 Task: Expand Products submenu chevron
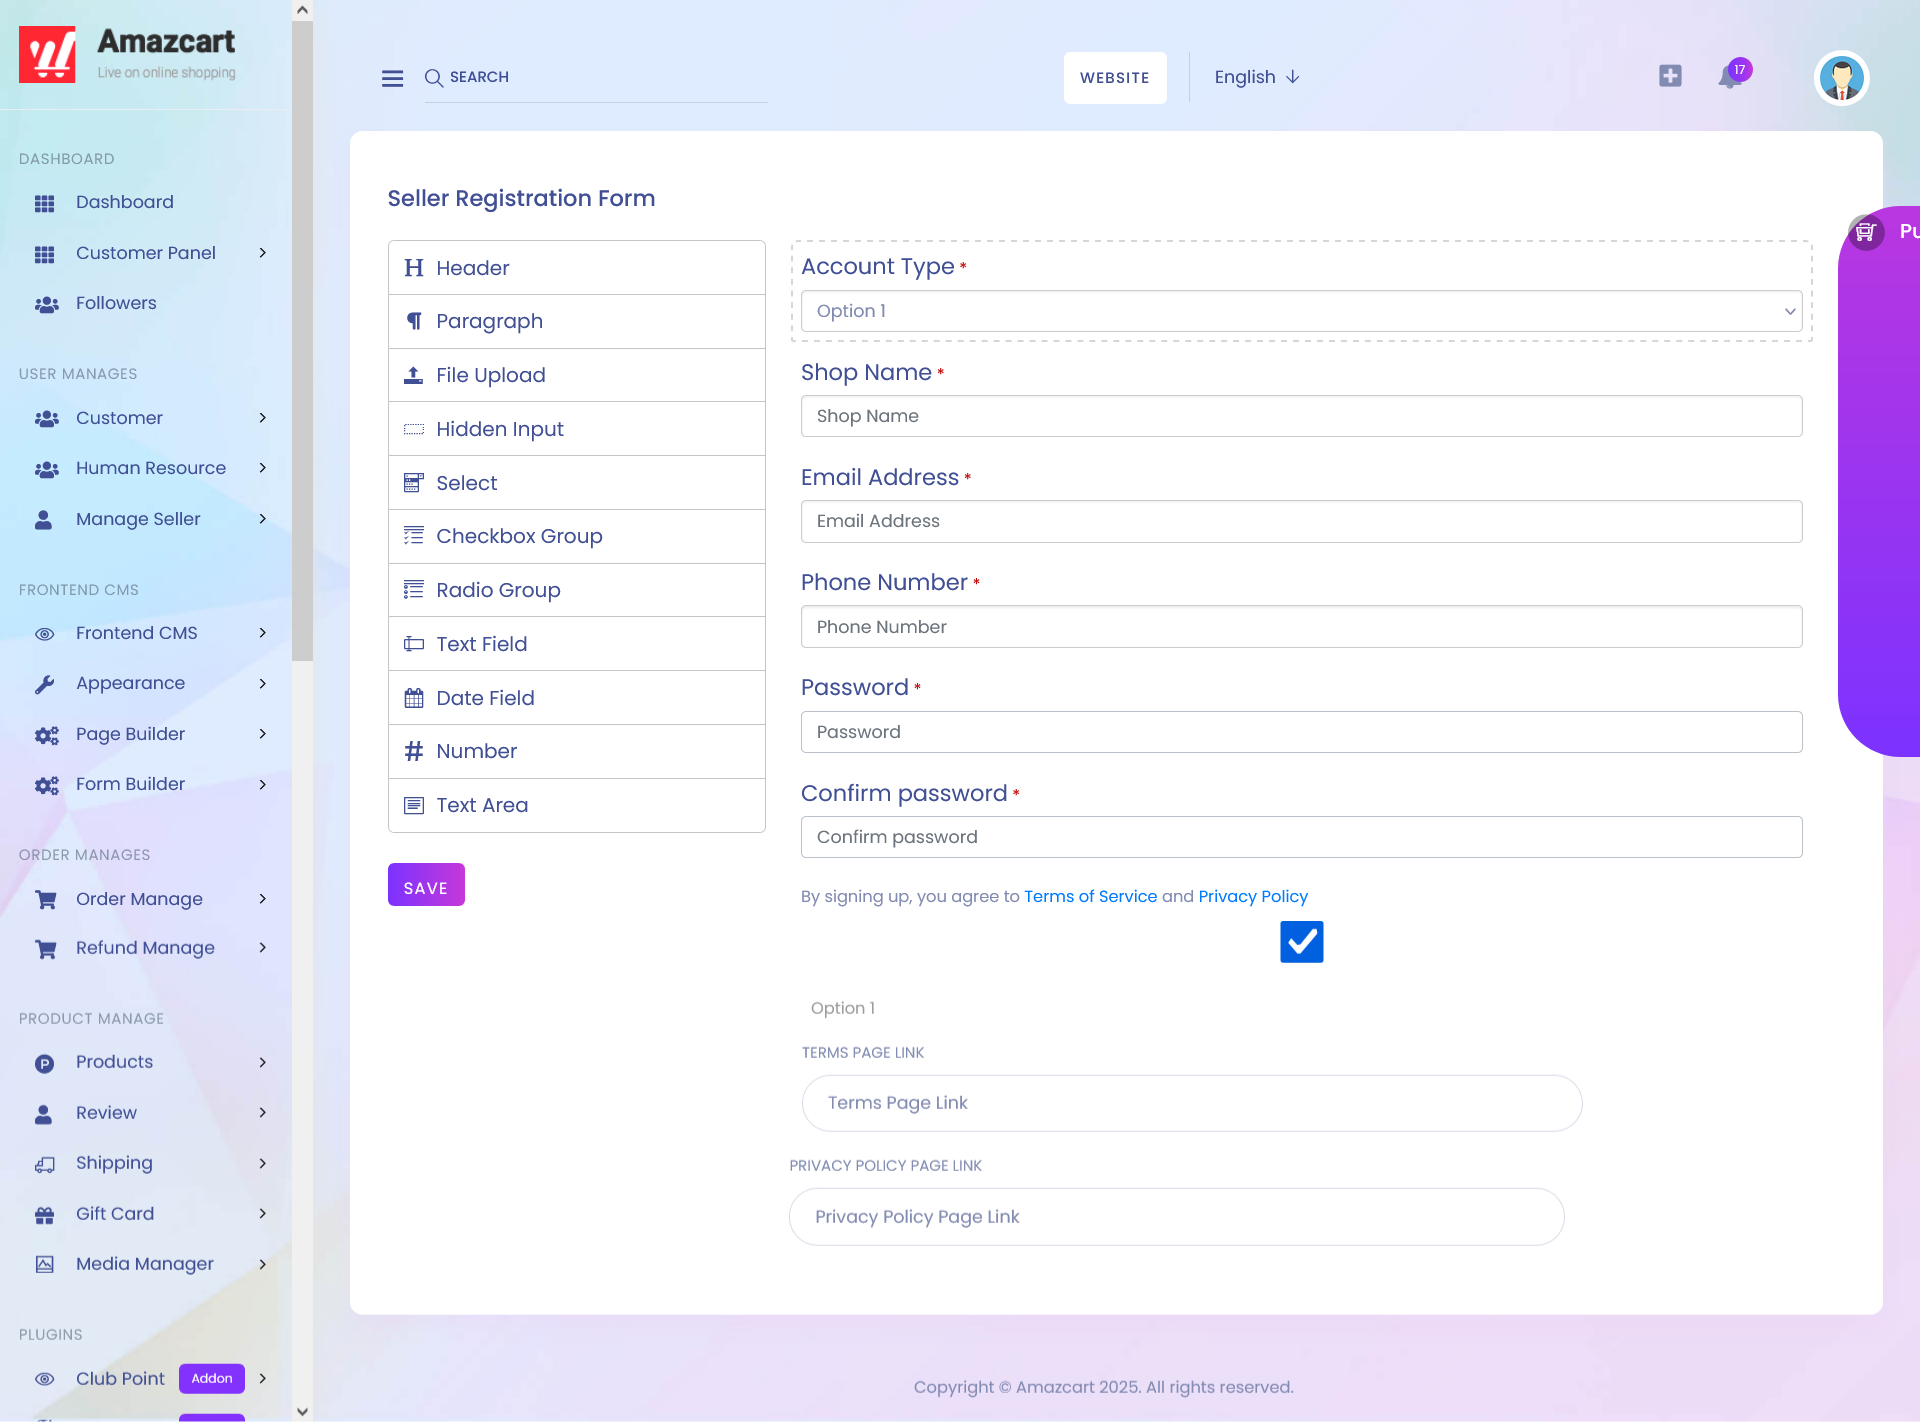coord(263,1063)
